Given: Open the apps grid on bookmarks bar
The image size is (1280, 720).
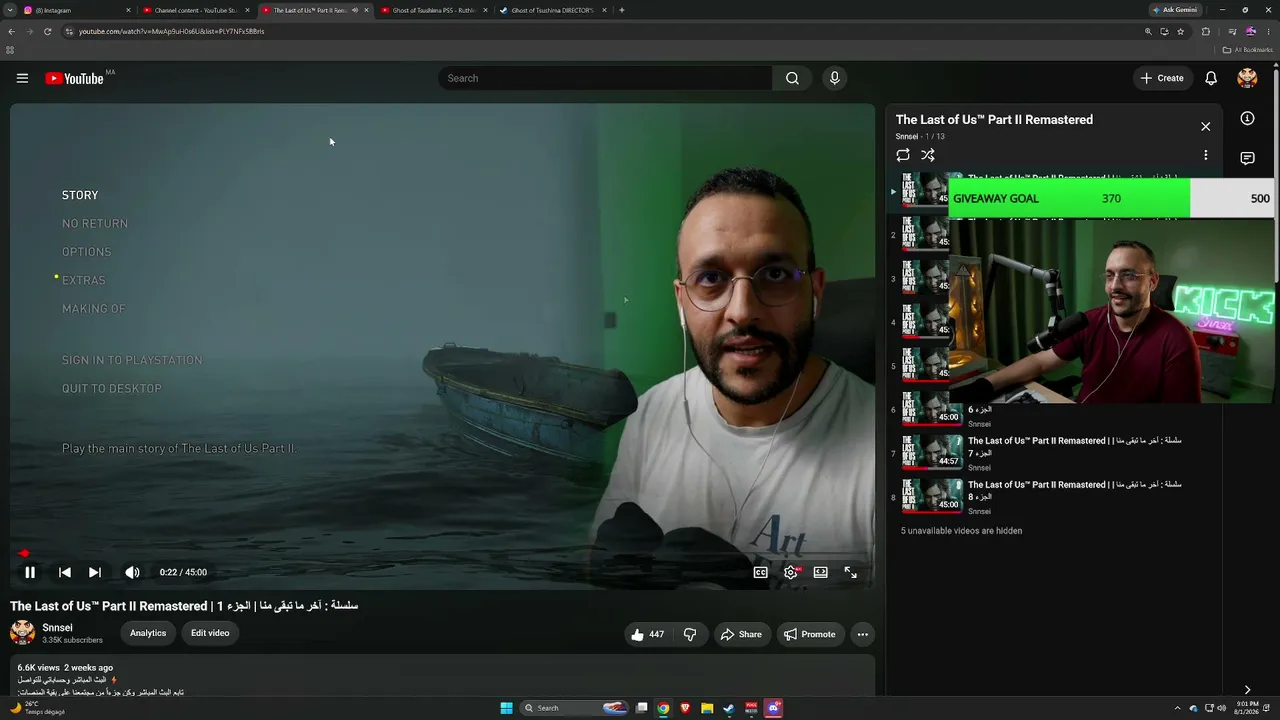Looking at the screenshot, I should coord(10,50).
